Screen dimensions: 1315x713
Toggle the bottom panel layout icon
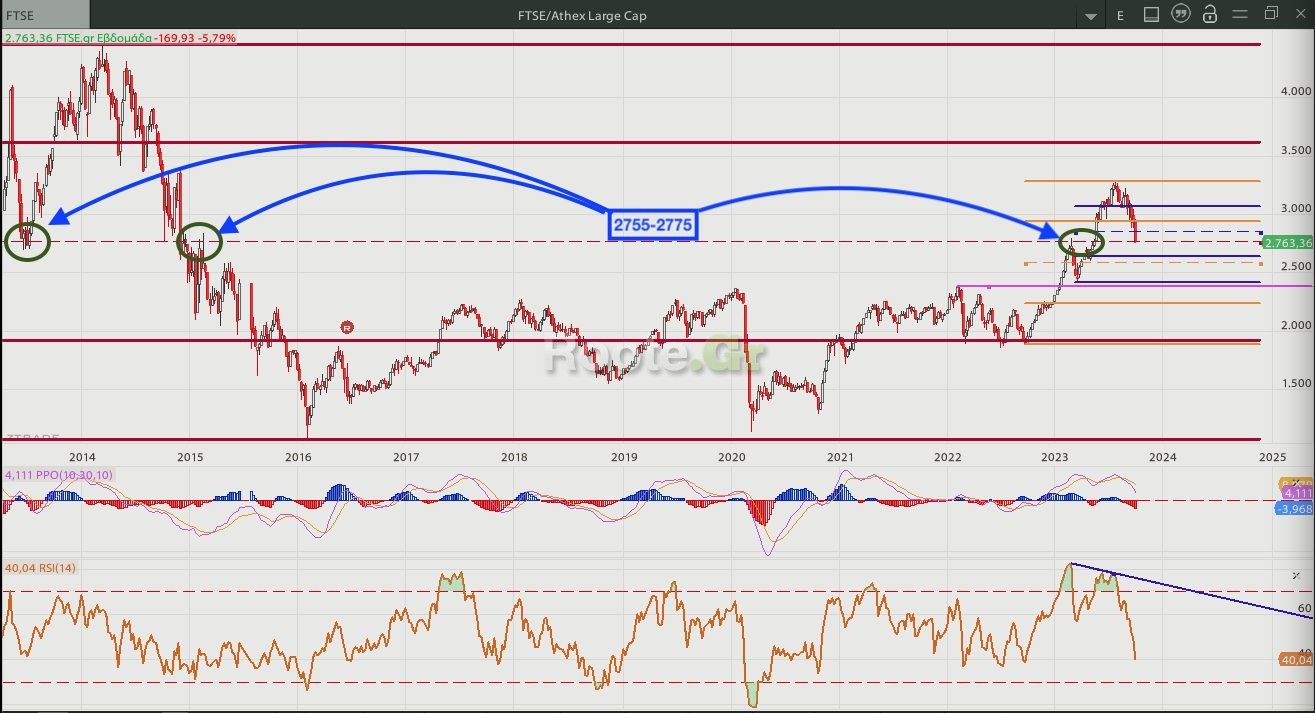[x=1151, y=15]
